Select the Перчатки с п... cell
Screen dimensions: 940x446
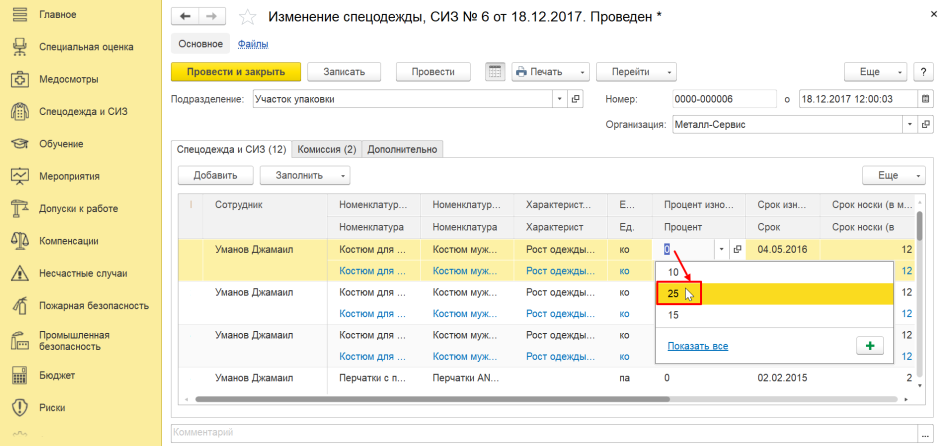[374, 378]
